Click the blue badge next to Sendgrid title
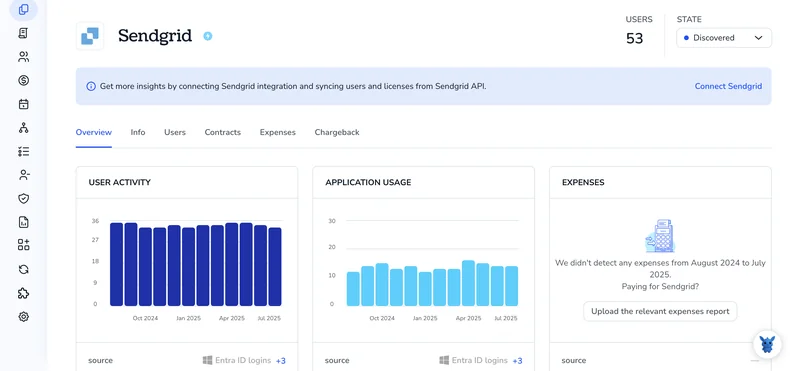800x371 pixels. [x=208, y=36]
